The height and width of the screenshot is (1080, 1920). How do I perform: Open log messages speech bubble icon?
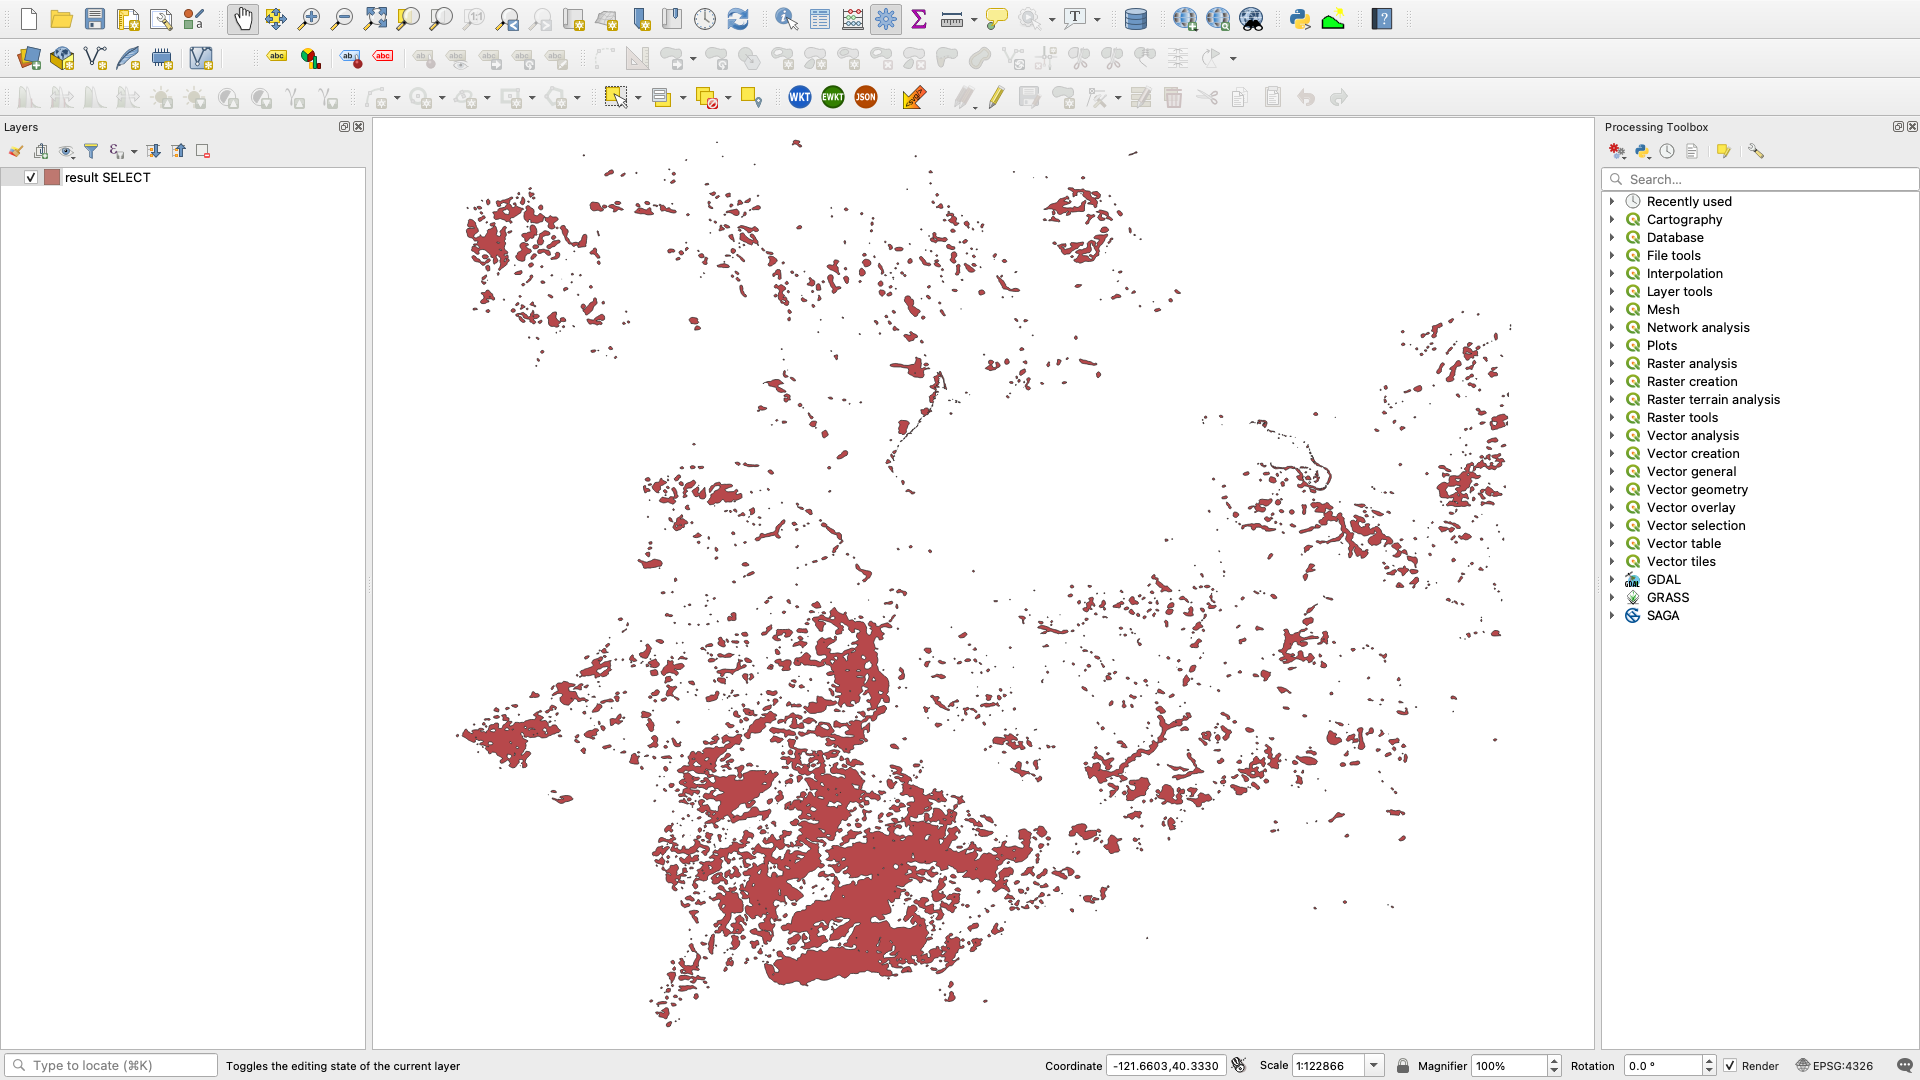[x=1905, y=1066]
